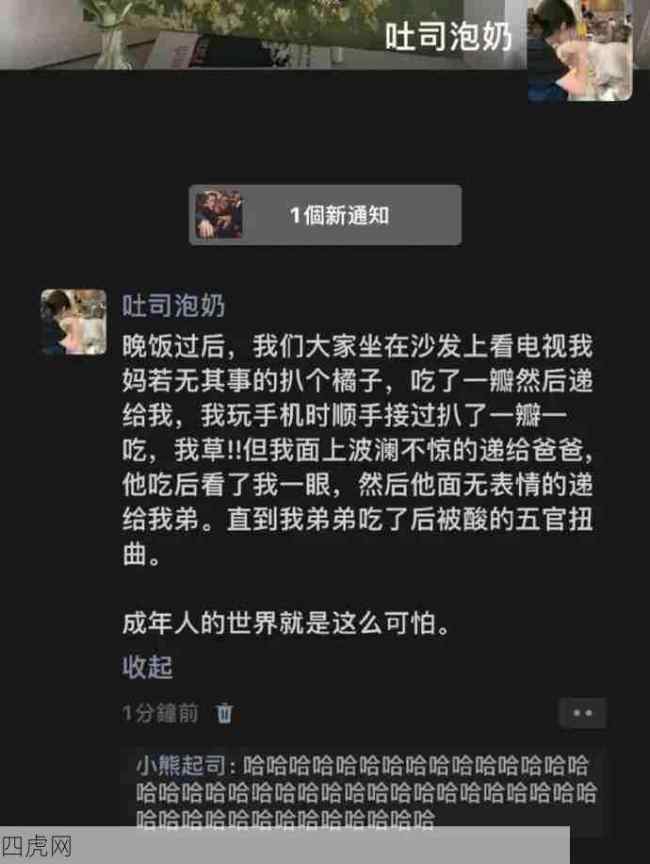Tap the 哈哈哈 comment text to reply
Screen dimensions: 650x864
(366, 793)
